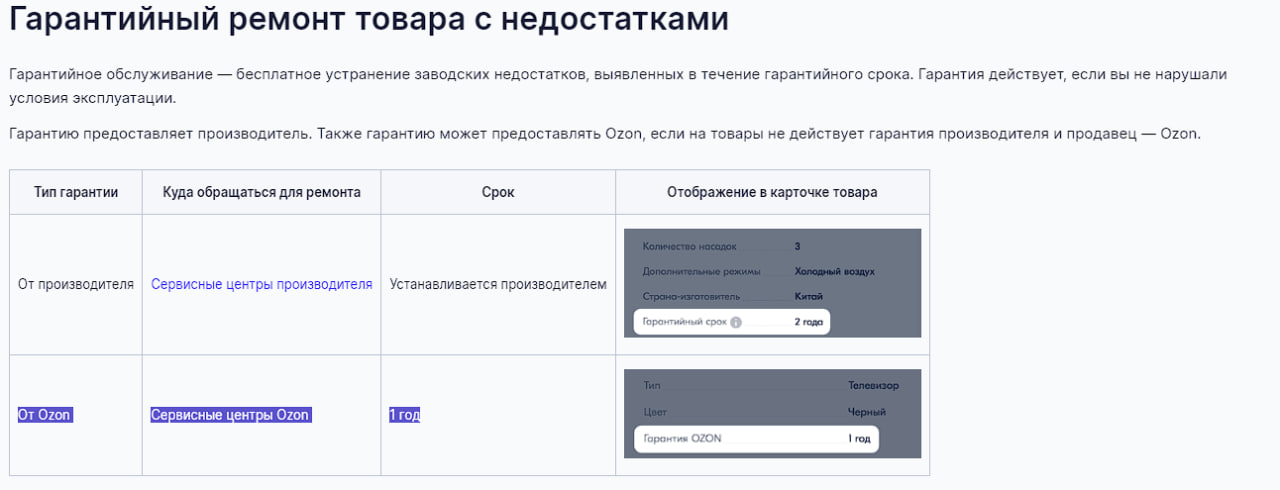This screenshot has width=1280, height=490.
Task: Click the Отображение в карточке товара header
Action: tap(772, 192)
